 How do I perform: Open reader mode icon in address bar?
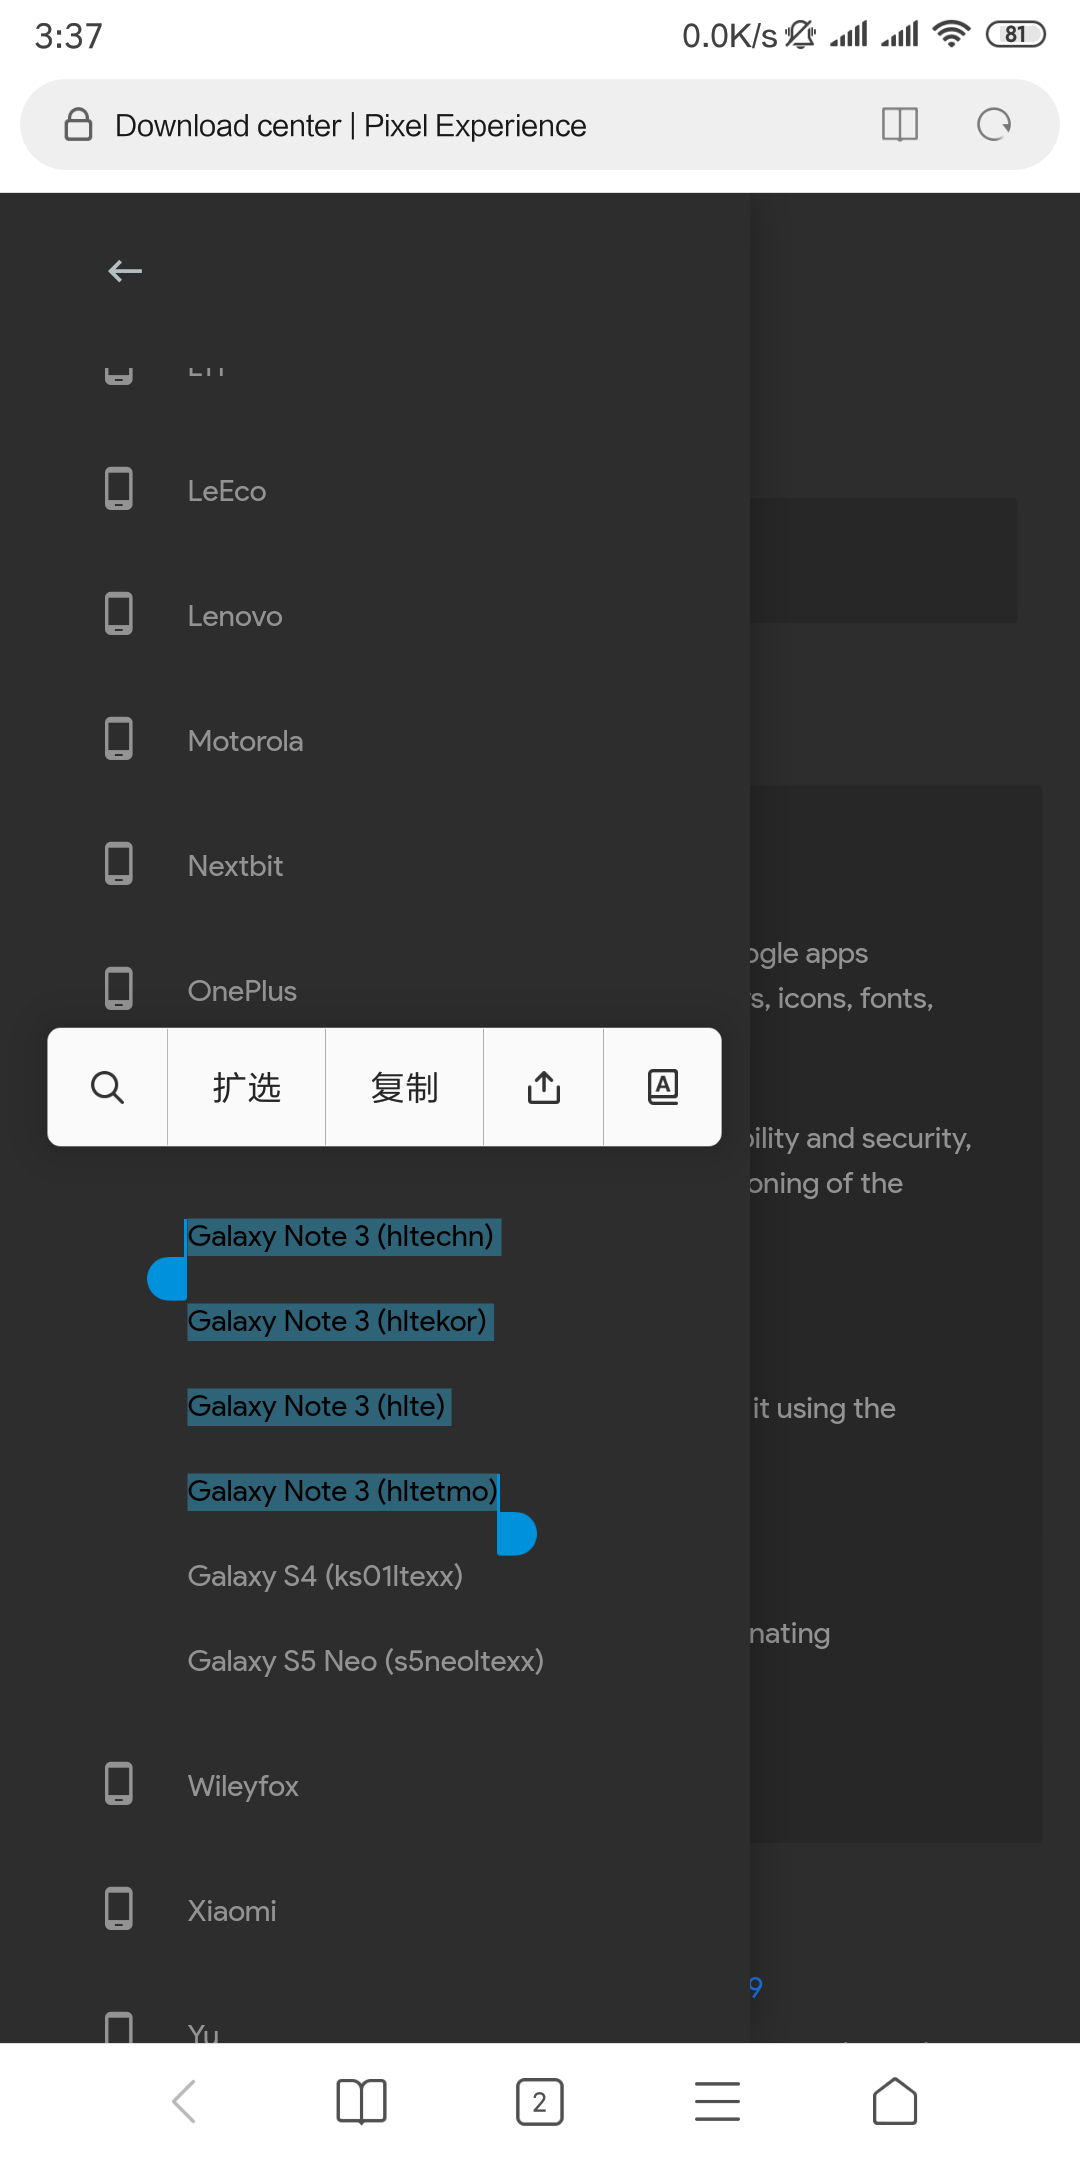899,125
